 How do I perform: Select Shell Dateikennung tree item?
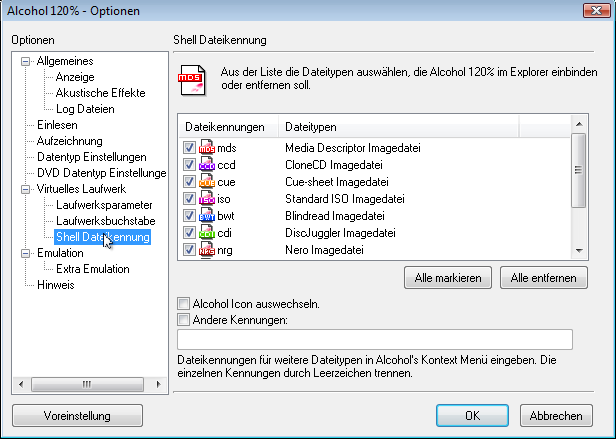click(x=103, y=237)
